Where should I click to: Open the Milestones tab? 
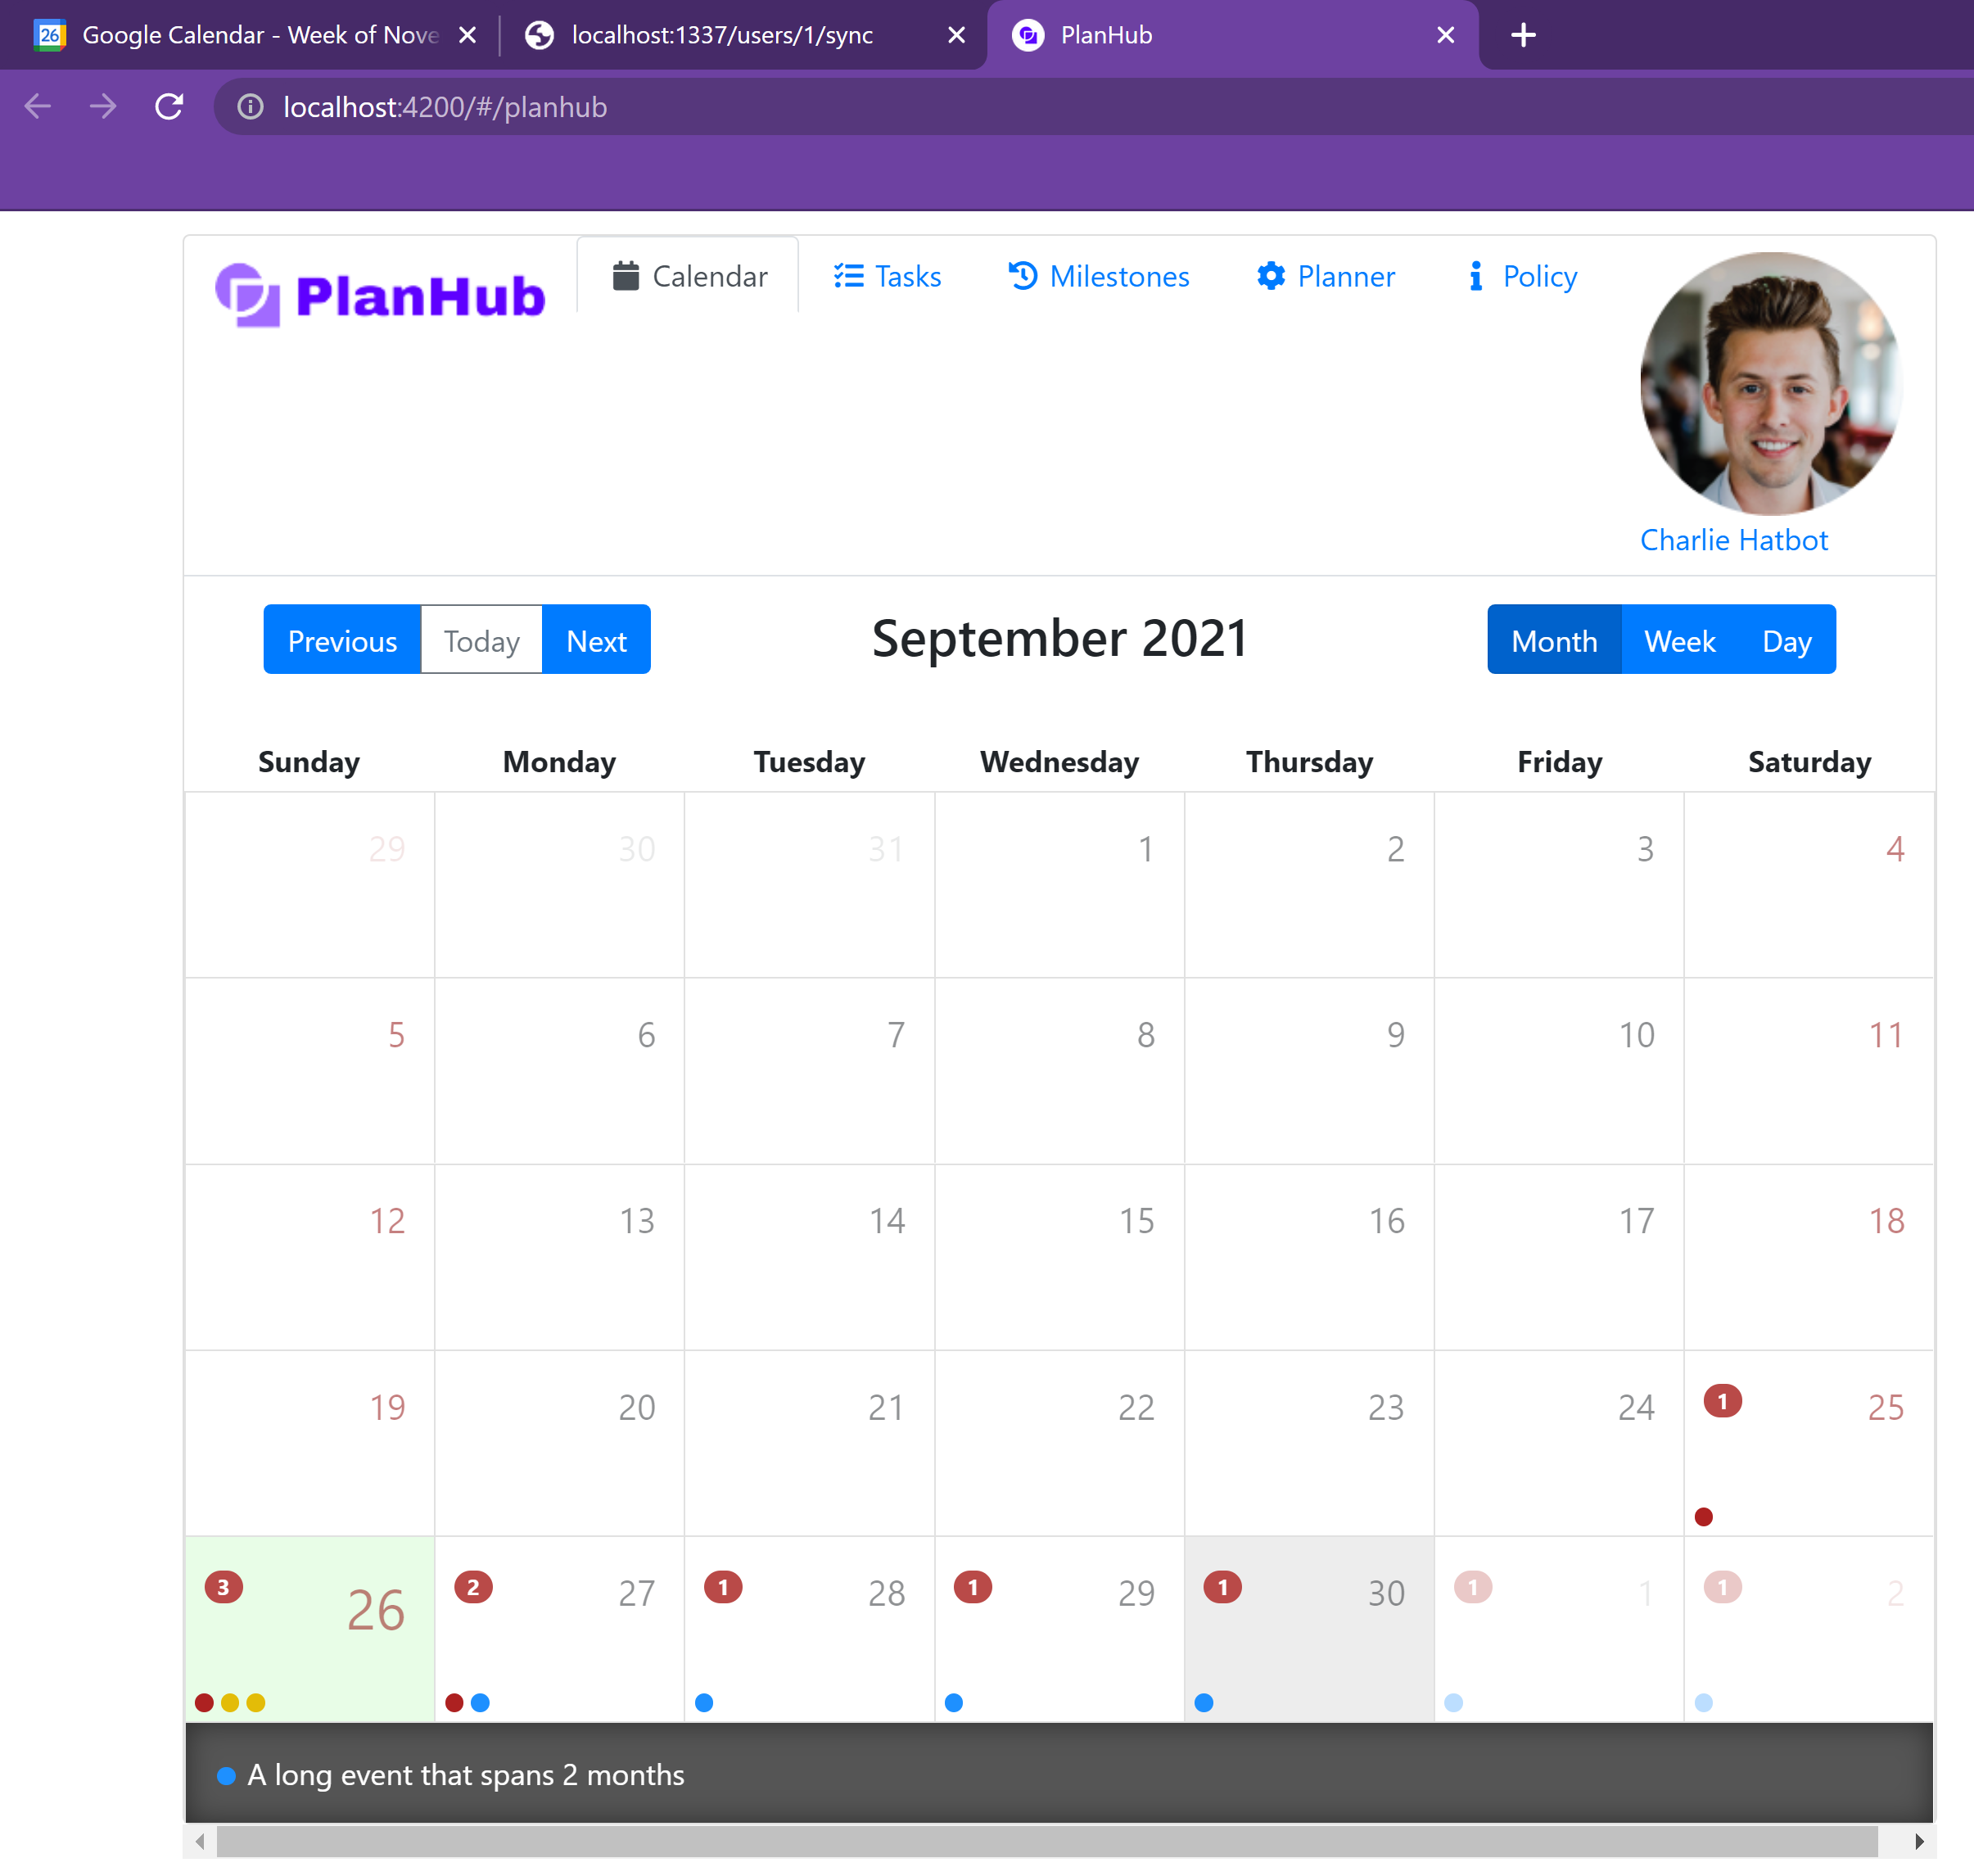pyautogui.click(x=1098, y=276)
